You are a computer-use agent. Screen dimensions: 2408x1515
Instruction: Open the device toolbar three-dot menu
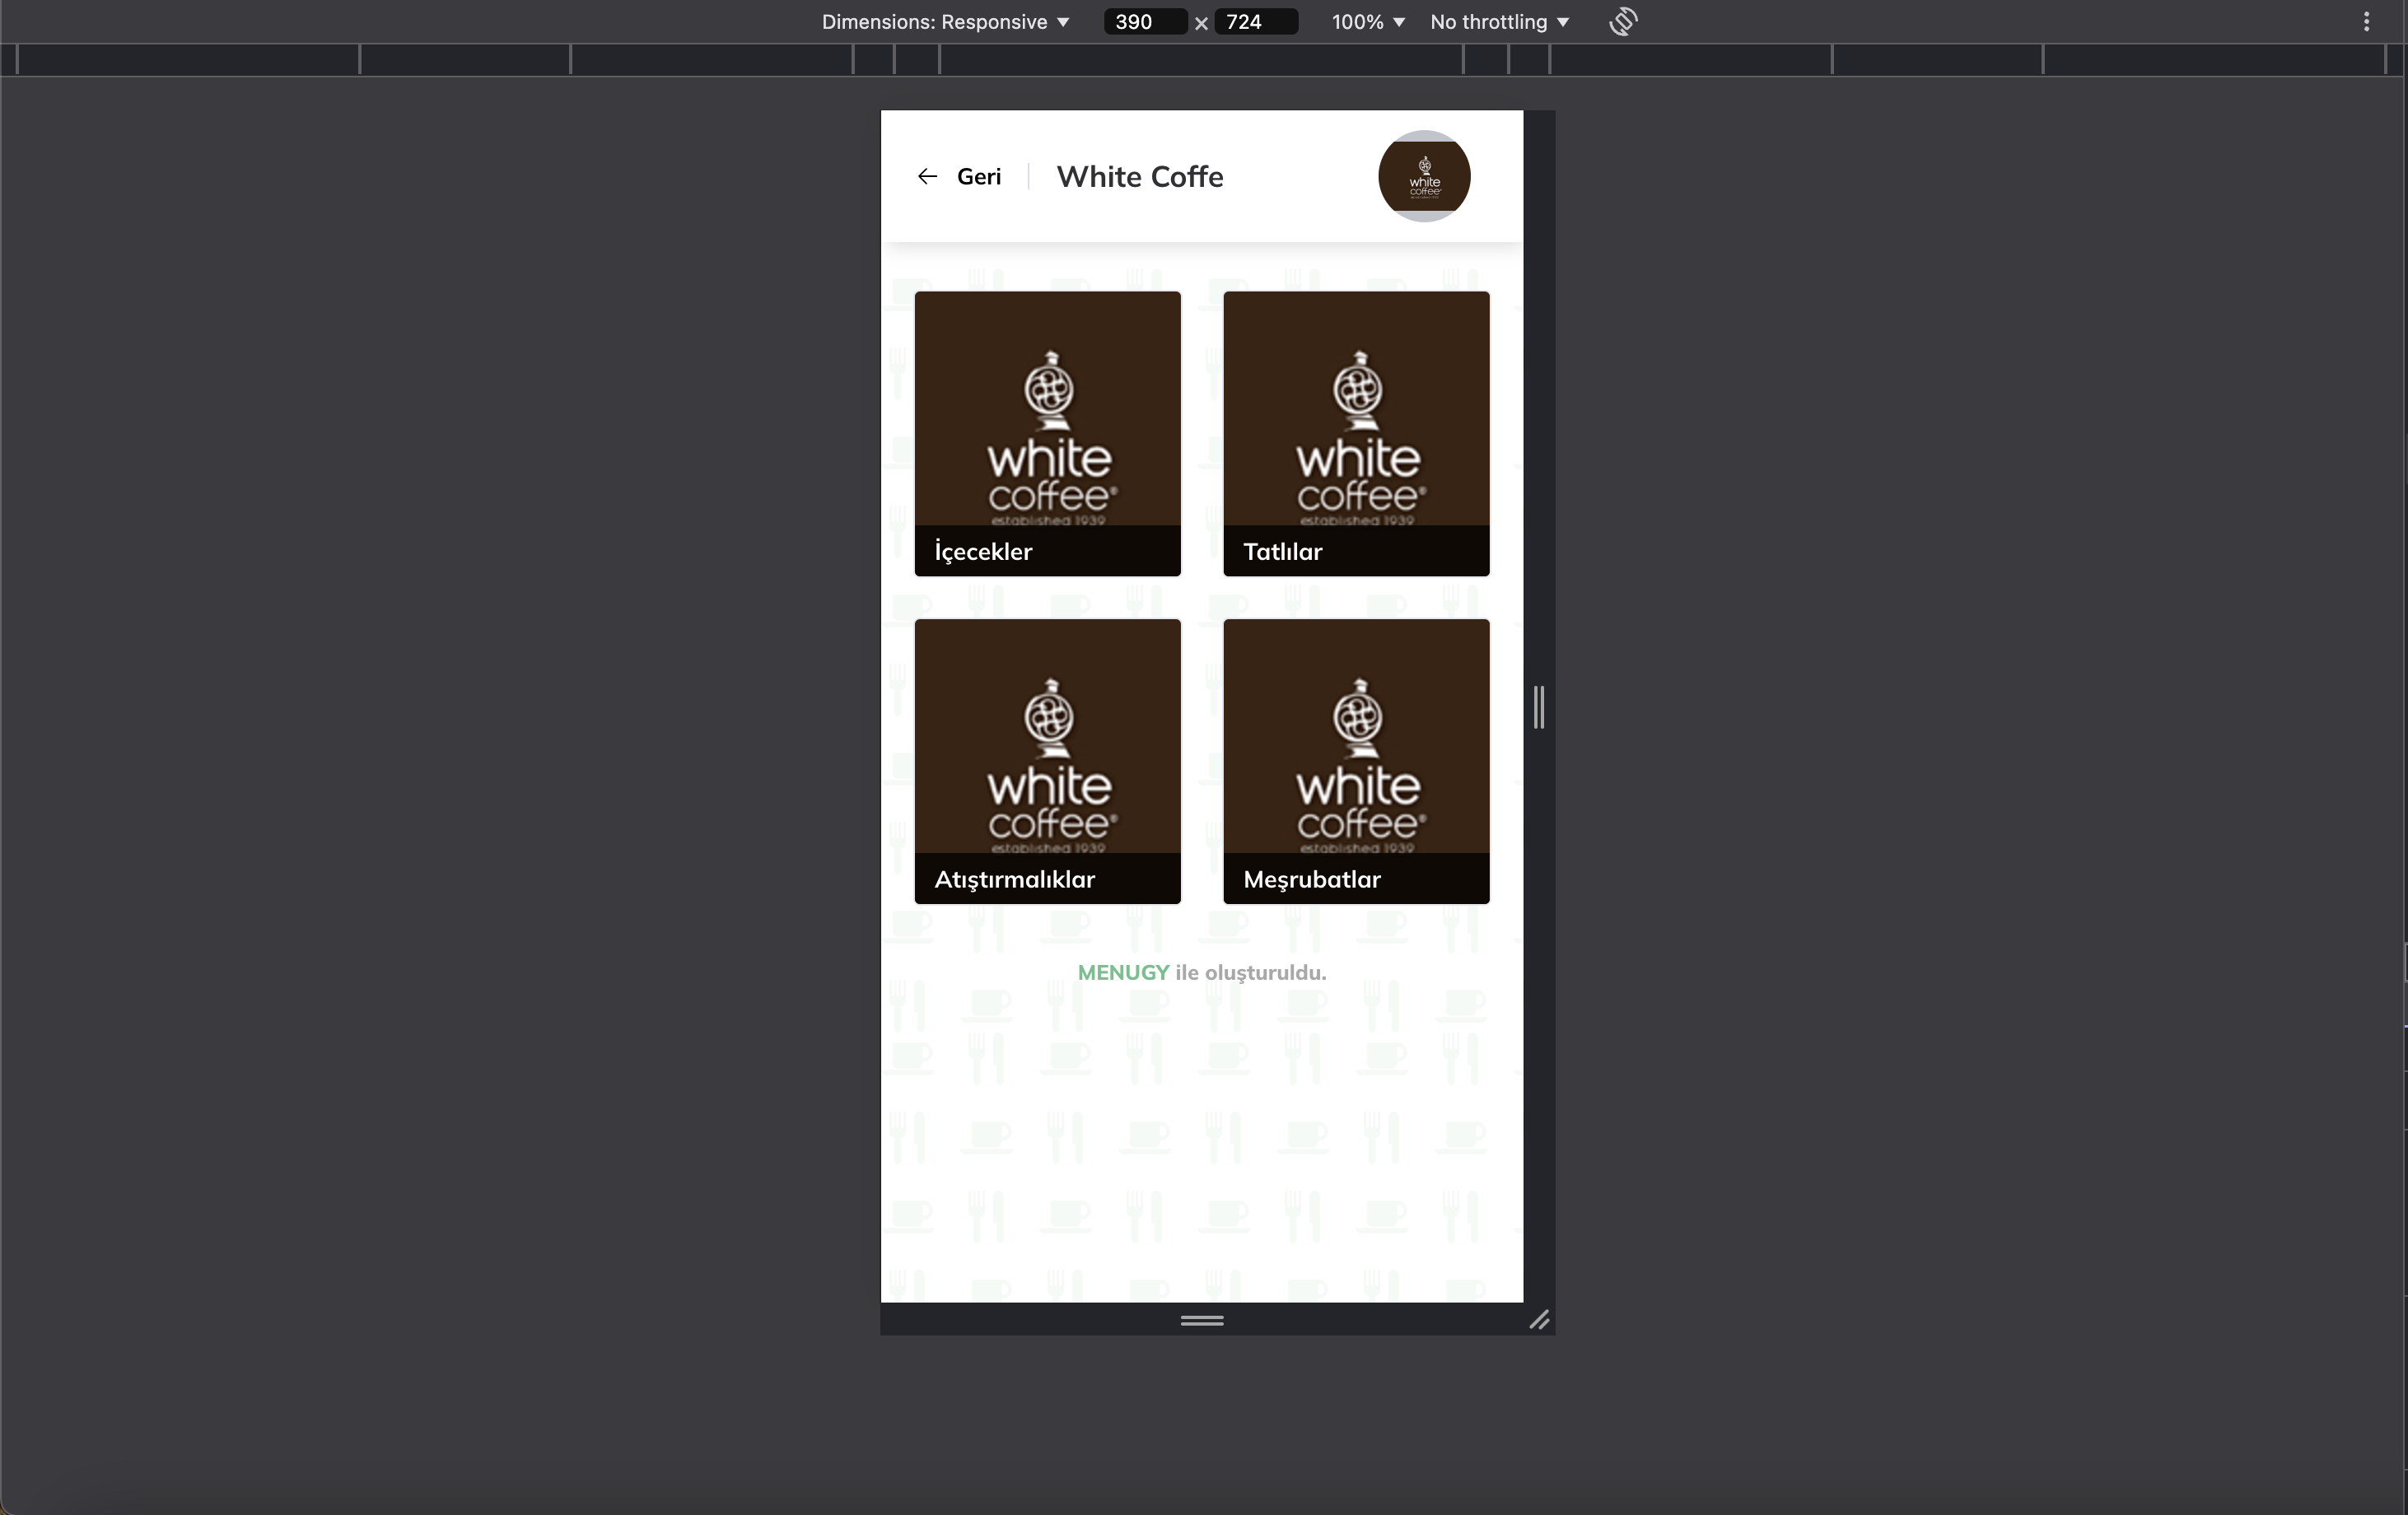click(x=2366, y=22)
